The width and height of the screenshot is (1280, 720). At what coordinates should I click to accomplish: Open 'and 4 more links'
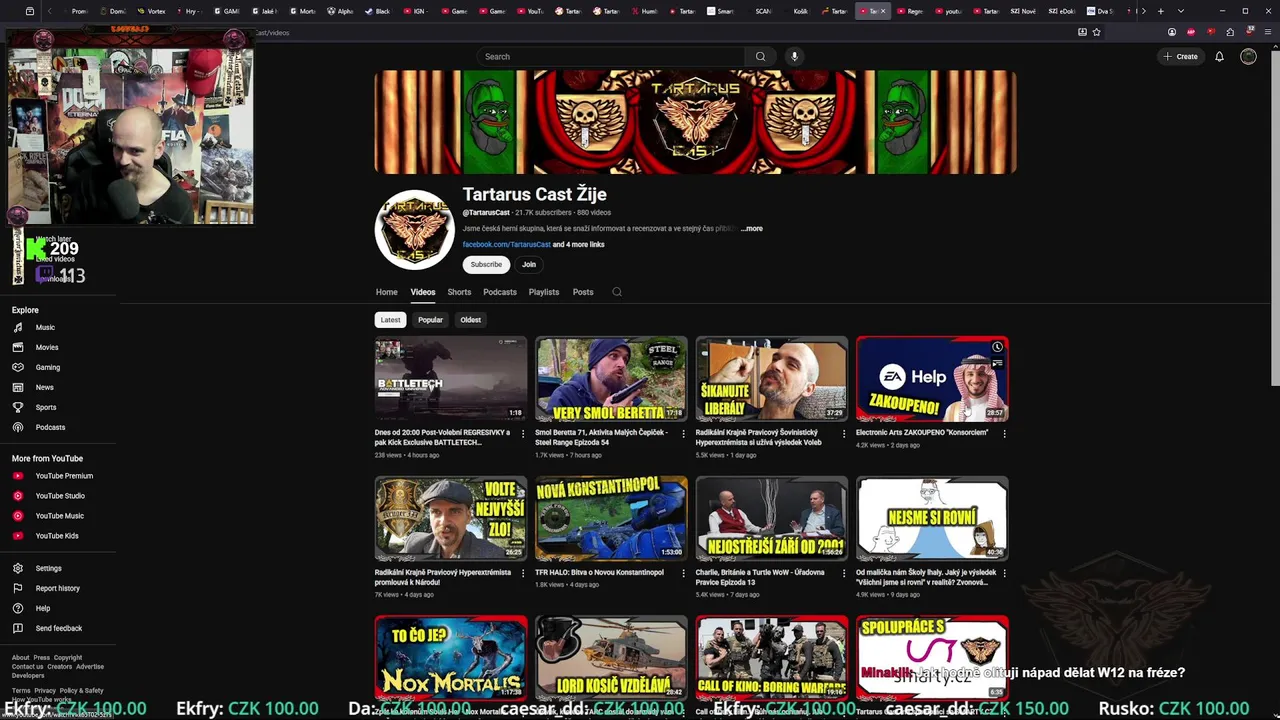pos(579,244)
